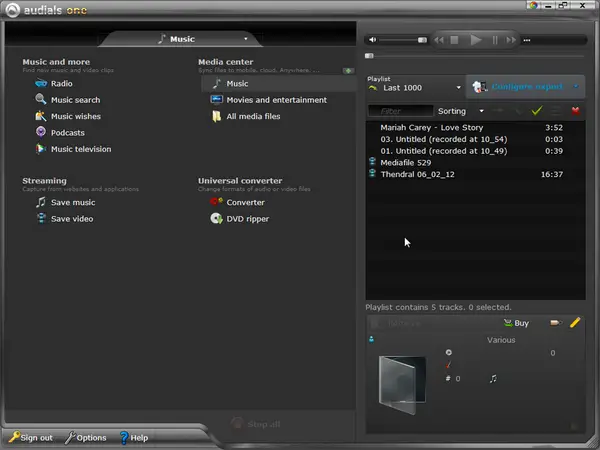This screenshot has width=600, height=450.
Task: Click the Various artist text
Action: [x=501, y=340]
